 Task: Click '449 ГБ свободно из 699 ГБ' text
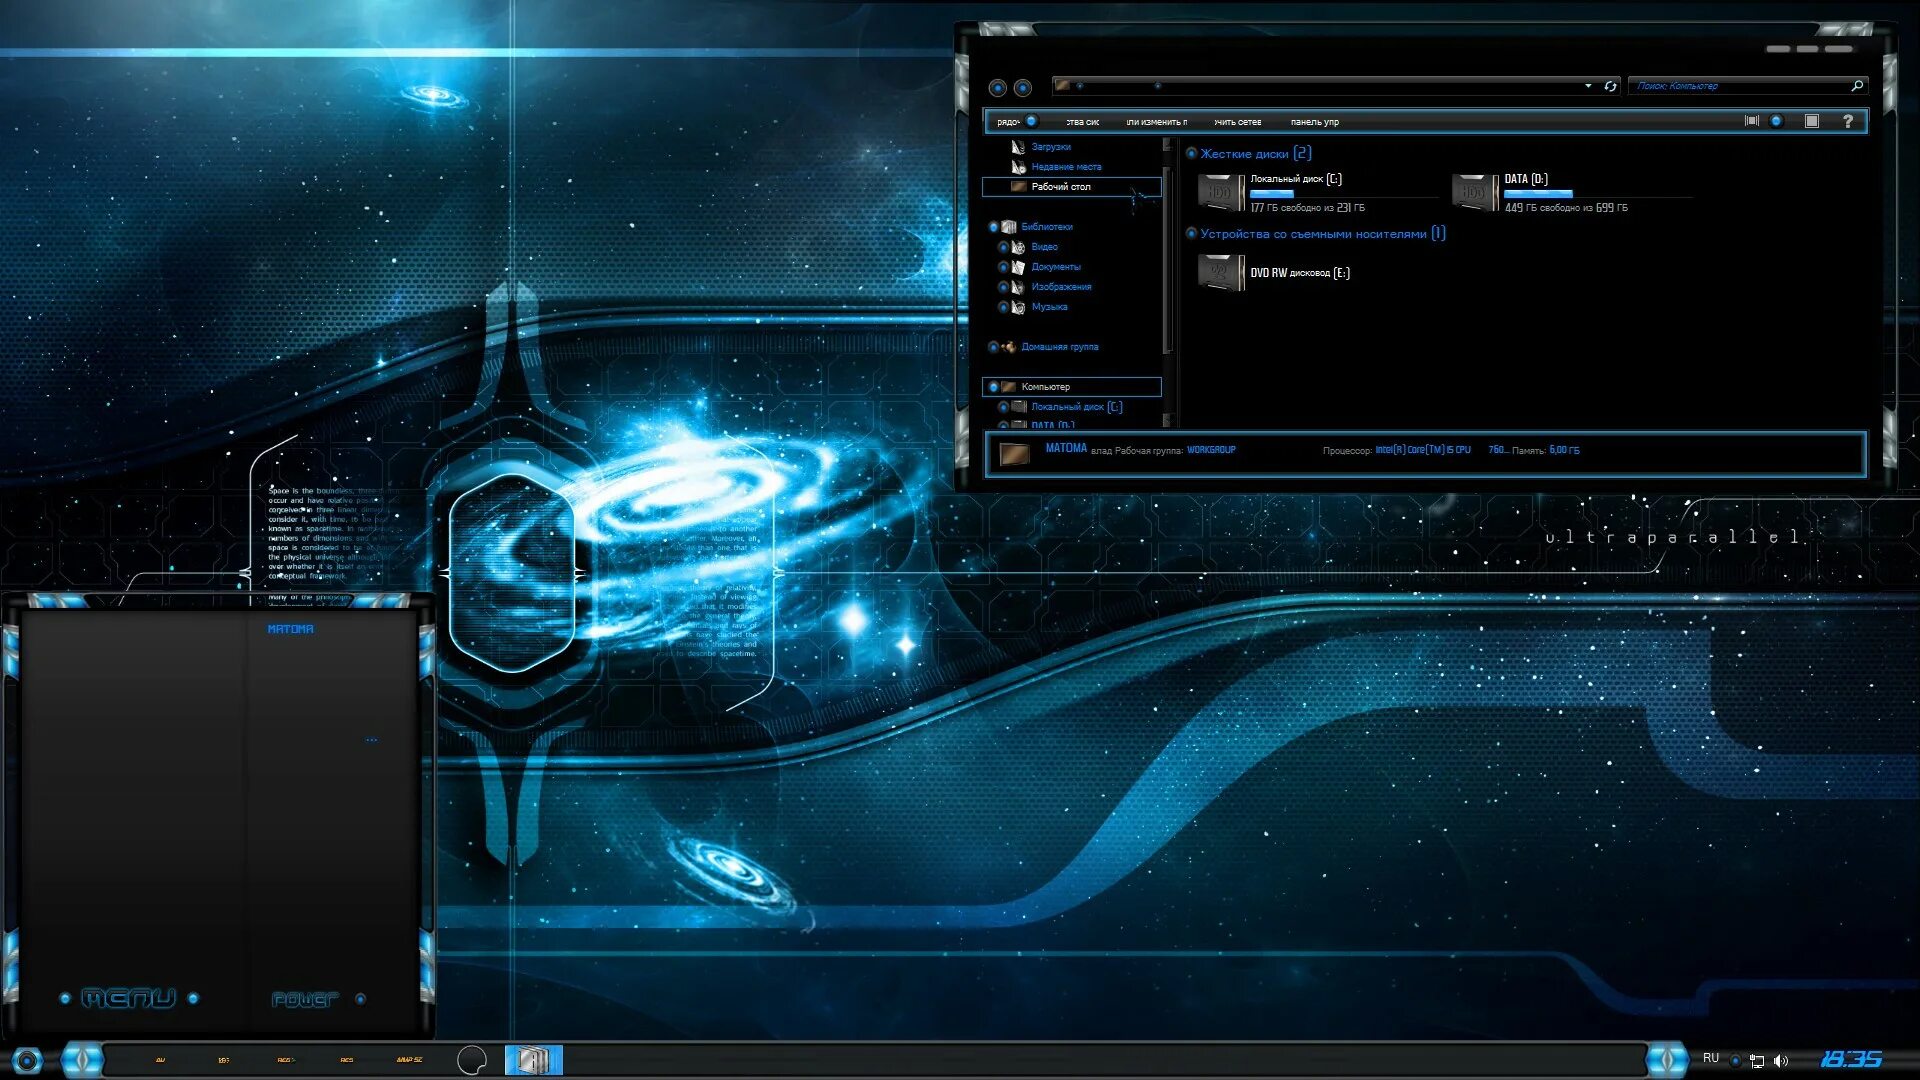click(x=1566, y=208)
